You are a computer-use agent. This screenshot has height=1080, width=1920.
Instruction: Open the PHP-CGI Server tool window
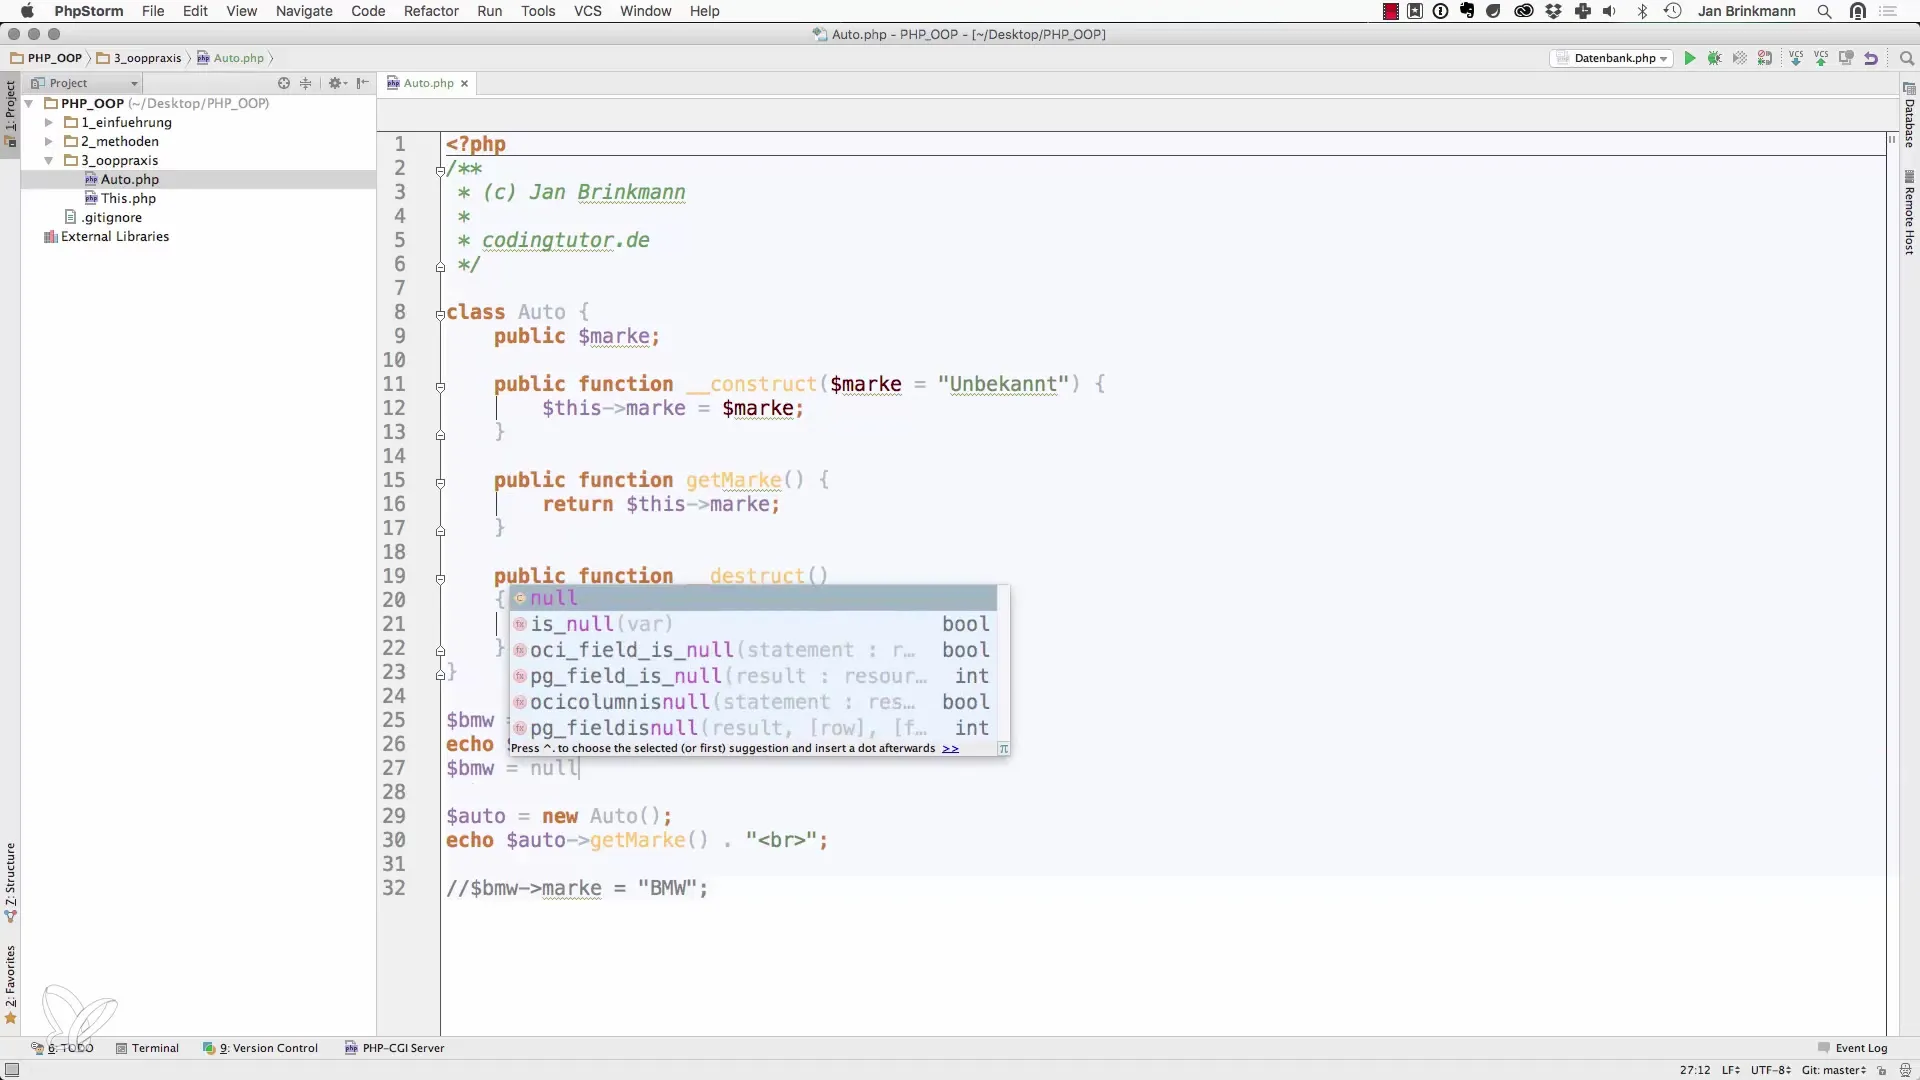[x=394, y=1048]
